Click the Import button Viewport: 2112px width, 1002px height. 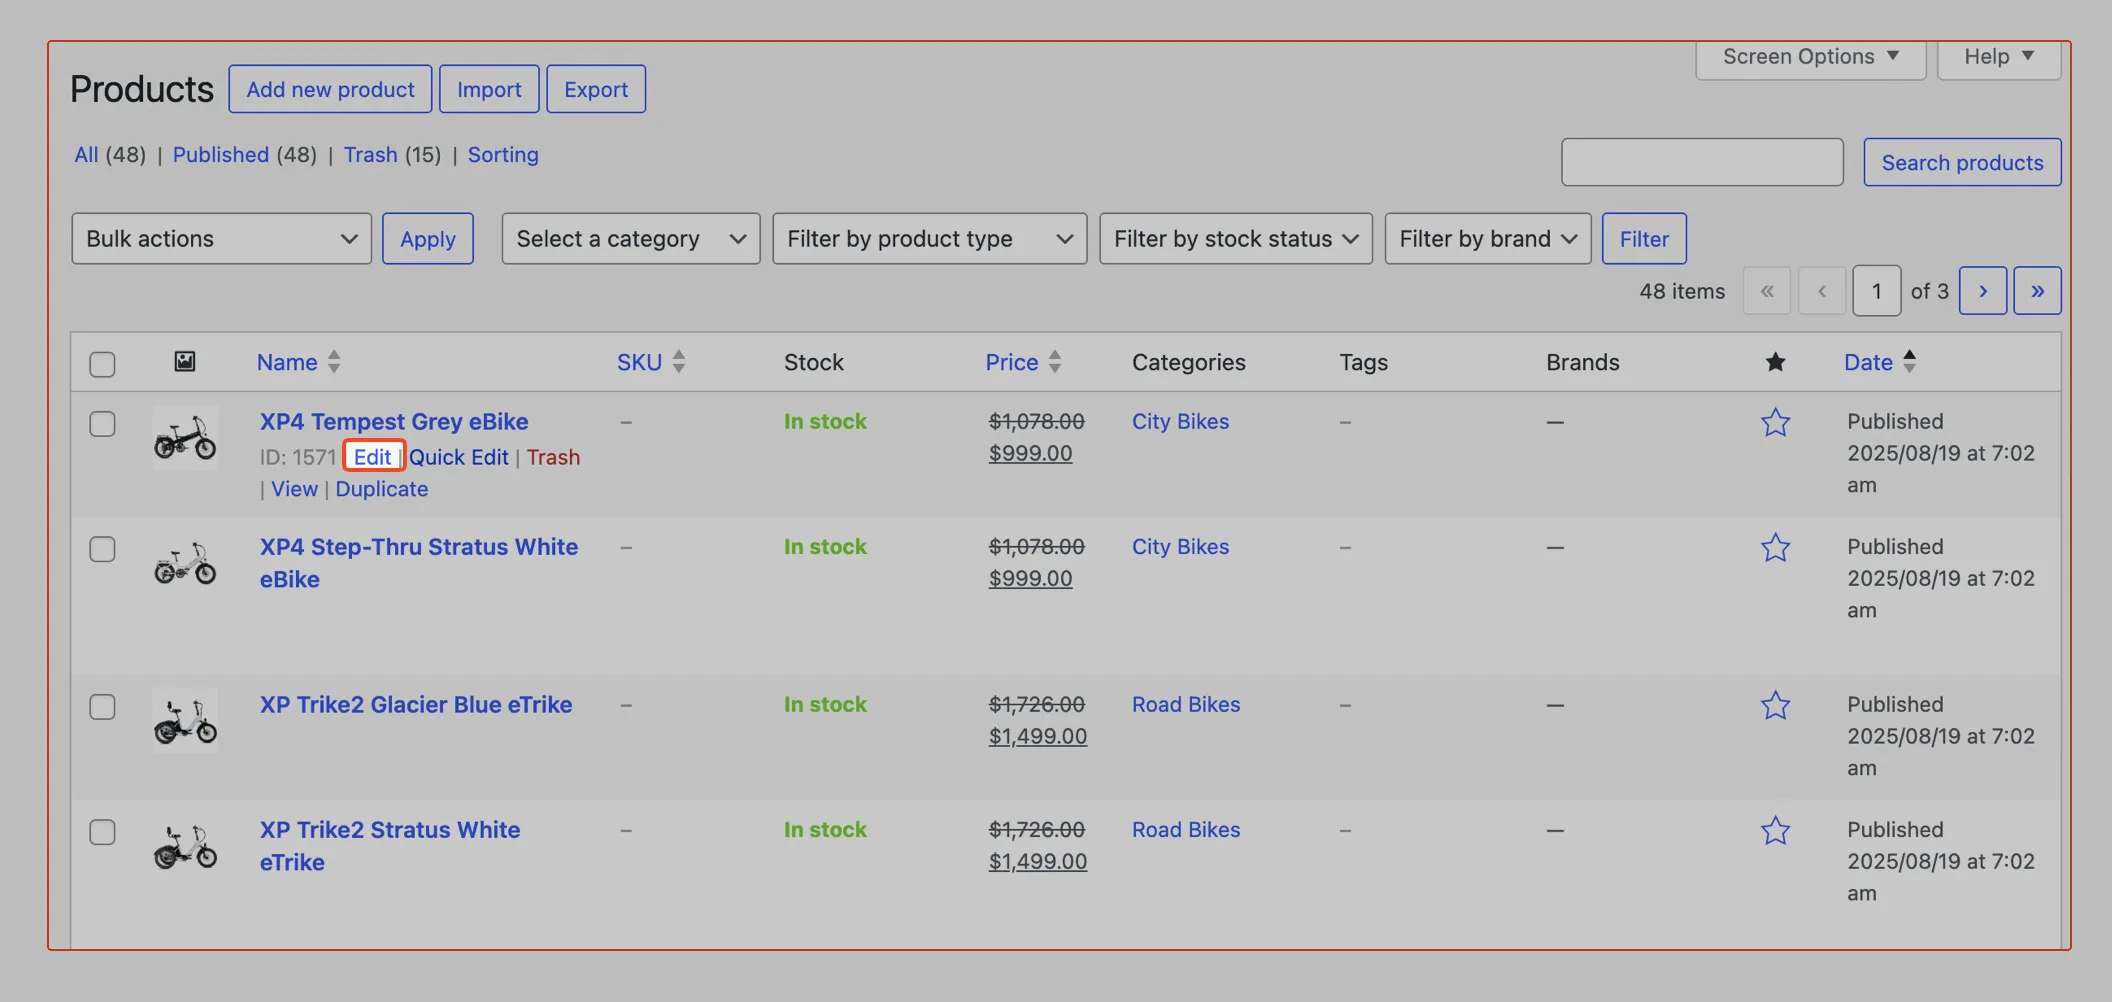coord(489,89)
